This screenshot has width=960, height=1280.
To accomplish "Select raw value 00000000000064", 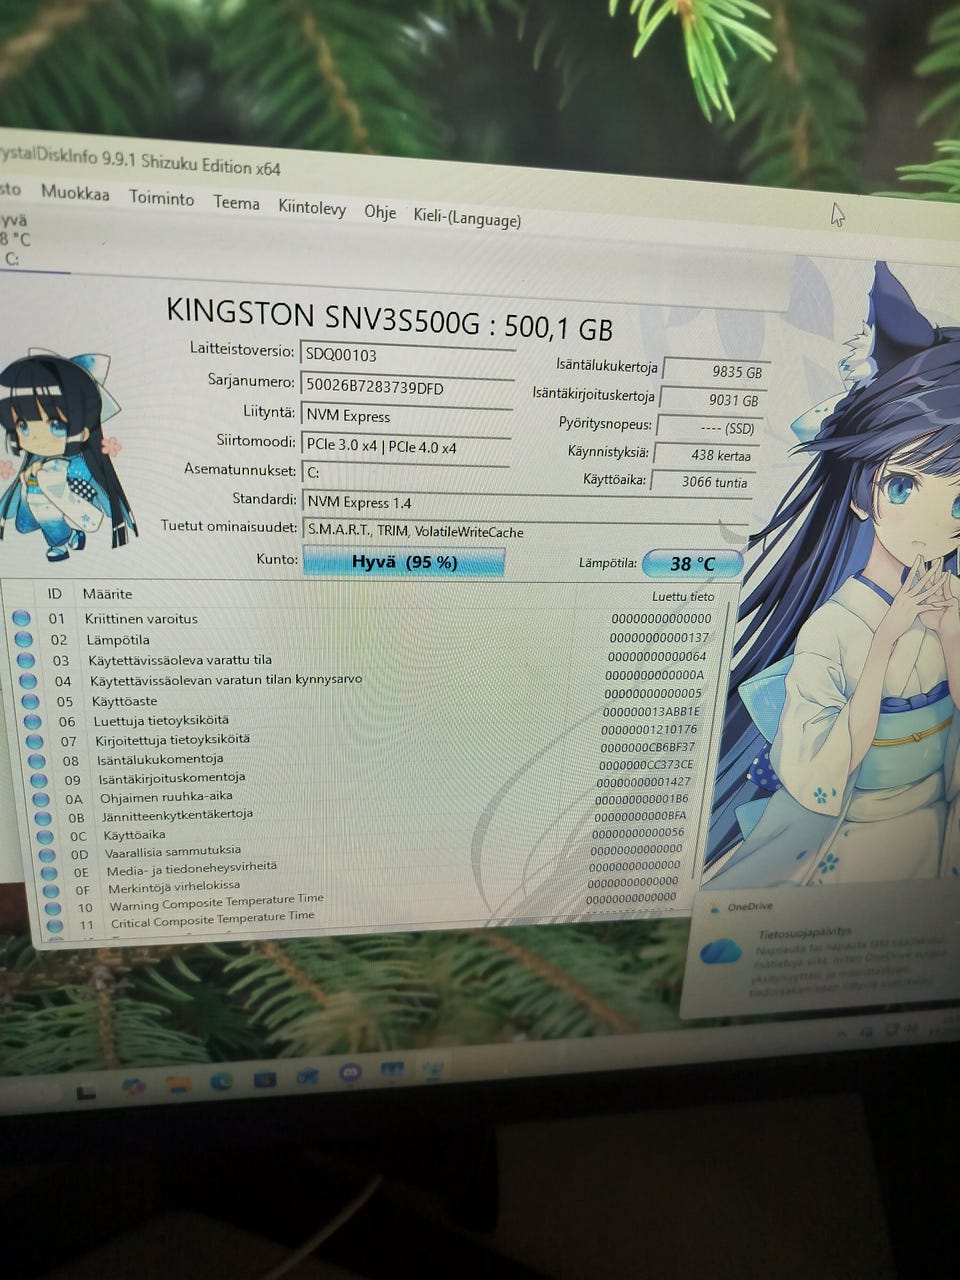I will coord(657,656).
